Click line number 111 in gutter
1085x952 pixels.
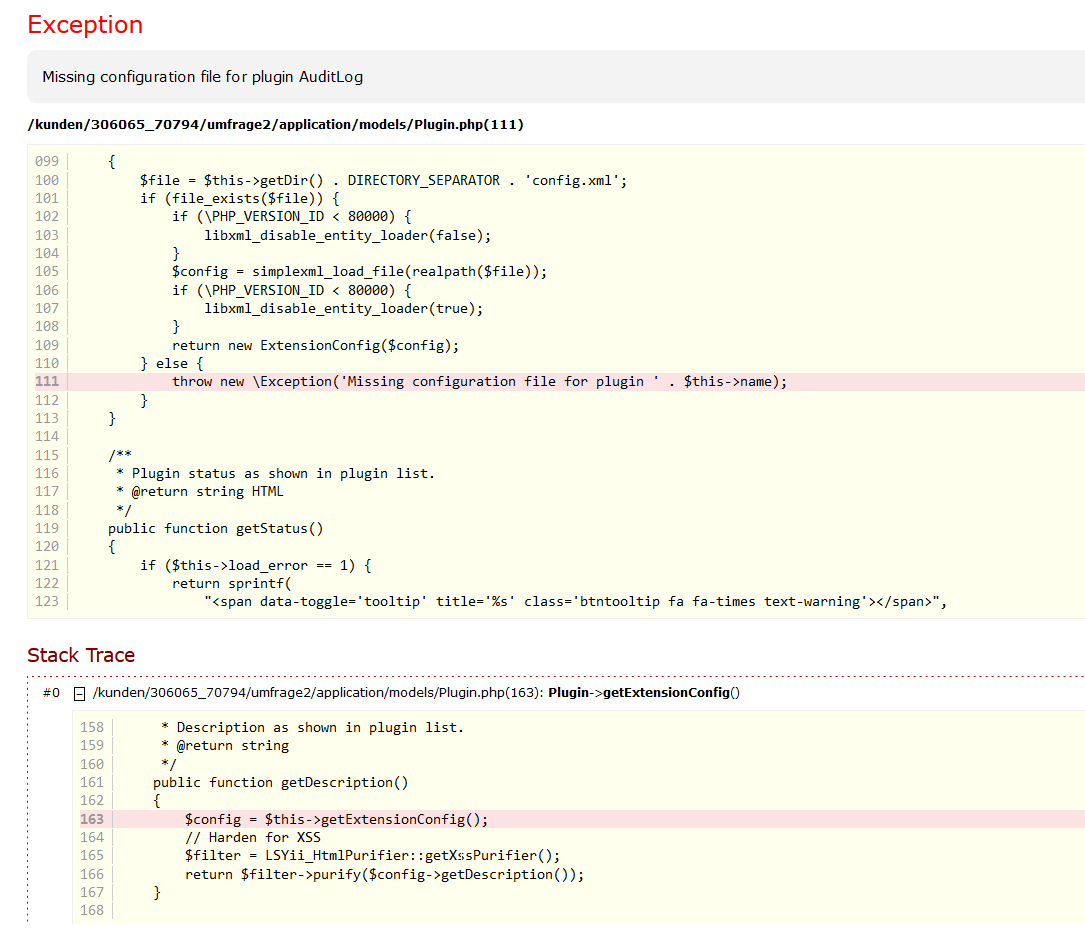(x=46, y=382)
